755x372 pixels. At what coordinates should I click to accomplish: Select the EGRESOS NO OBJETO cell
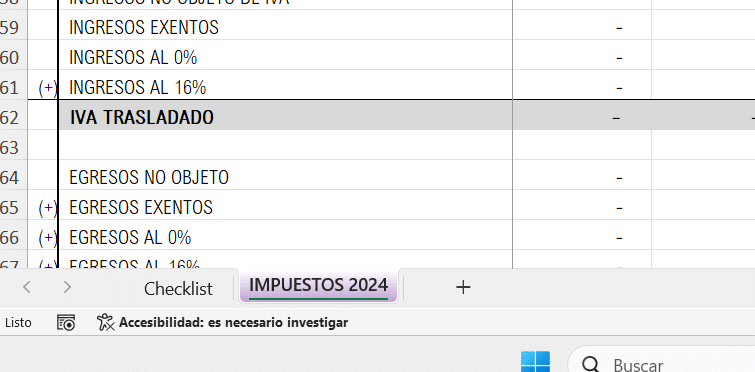pos(285,175)
